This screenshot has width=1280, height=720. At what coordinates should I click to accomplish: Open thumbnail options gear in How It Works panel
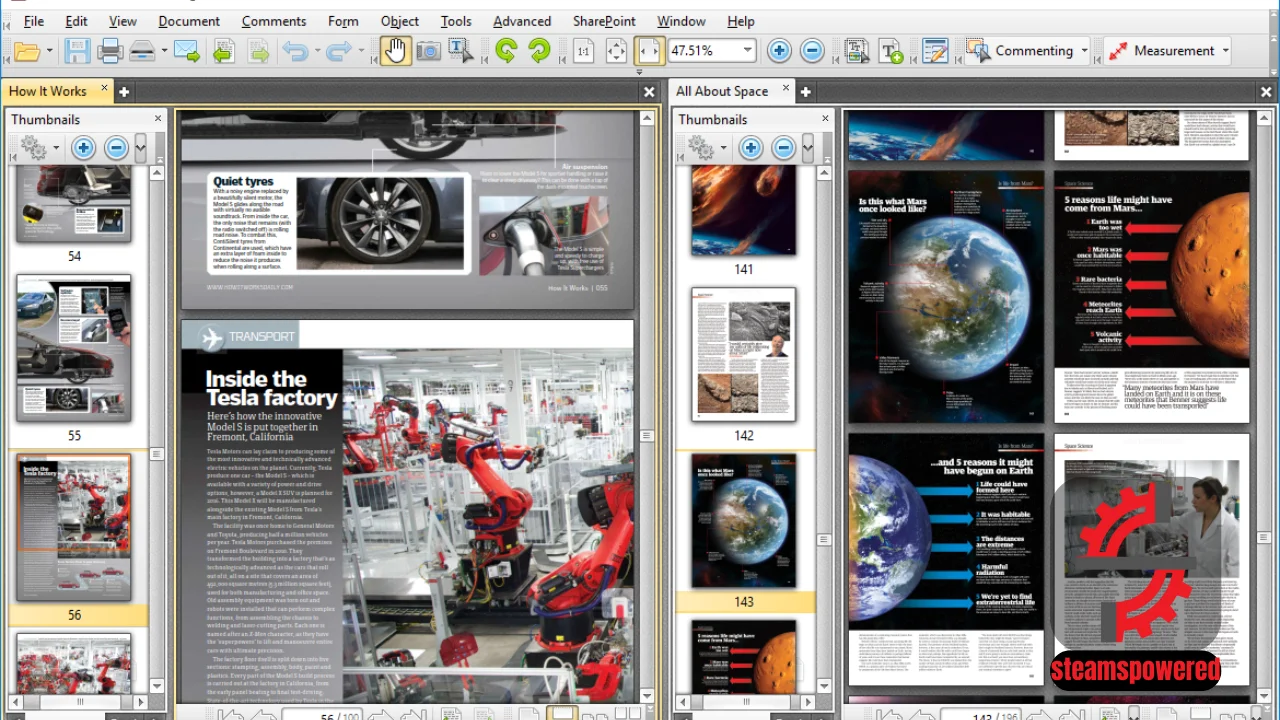(x=34, y=149)
